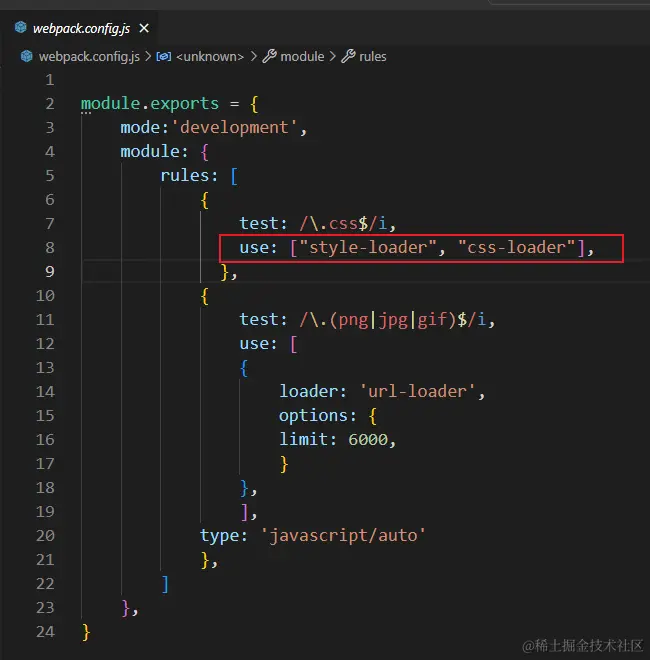Open the <unknown> breadcrumb segment
The height and width of the screenshot is (660, 650).
[210, 57]
